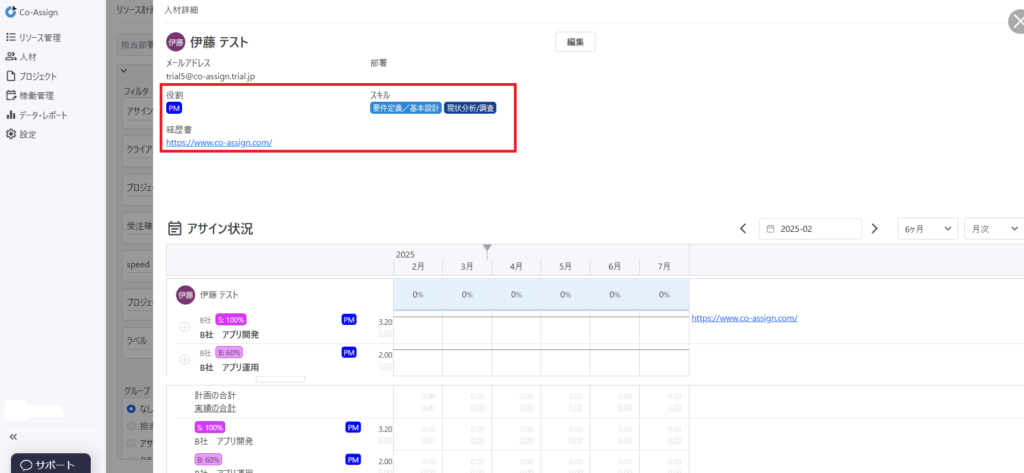Collapse the sidebar with double chevron
Screen dimensions: 1024x473
[13, 436]
